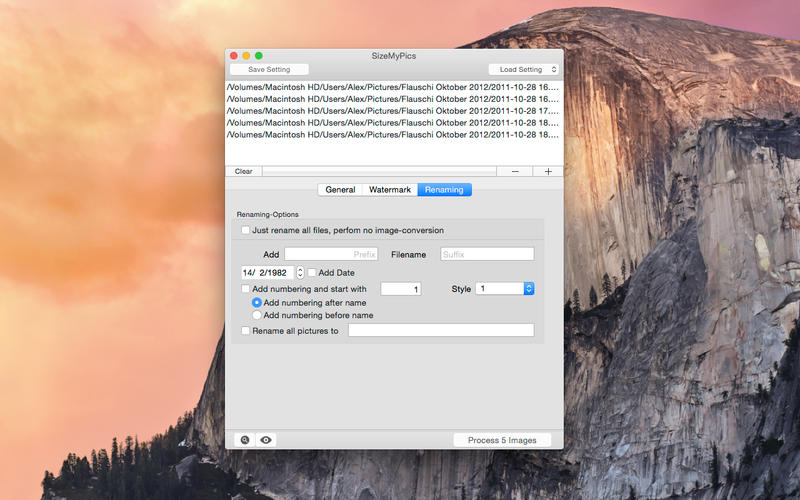Enable 'Just rename all files' checkbox

(x=246, y=230)
